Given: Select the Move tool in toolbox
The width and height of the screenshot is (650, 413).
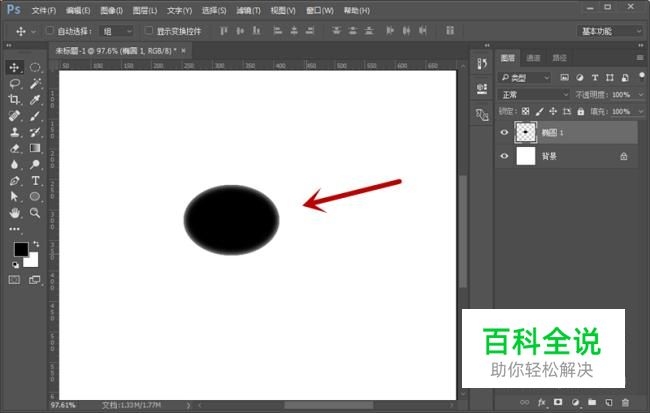Looking at the screenshot, I should (x=14, y=67).
